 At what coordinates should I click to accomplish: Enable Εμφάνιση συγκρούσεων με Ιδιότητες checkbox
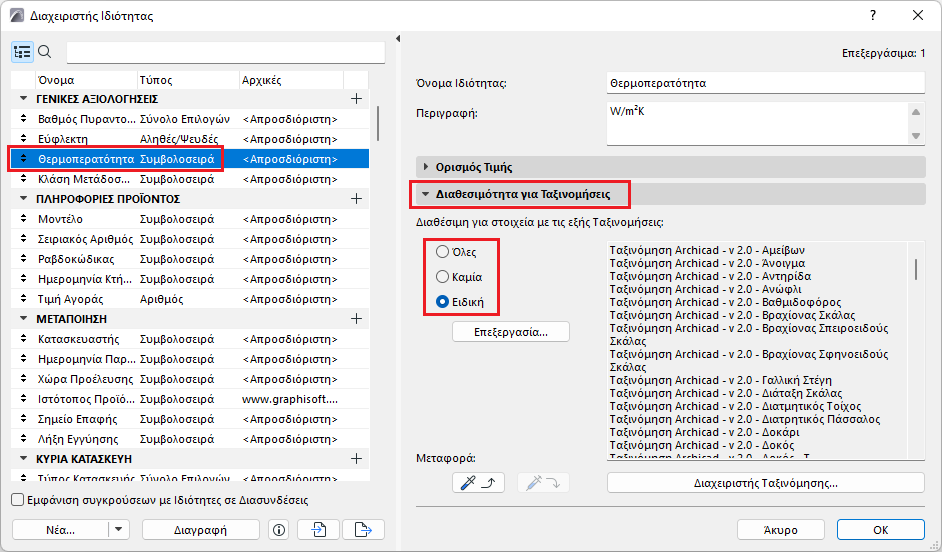click(18, 500)
